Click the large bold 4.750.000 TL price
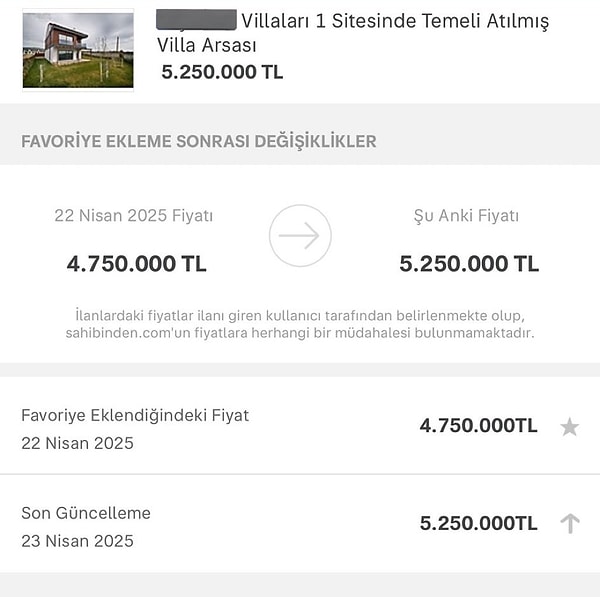Image resolution: width=600 pixels, height=597 pixels. [x=136, y=264]
